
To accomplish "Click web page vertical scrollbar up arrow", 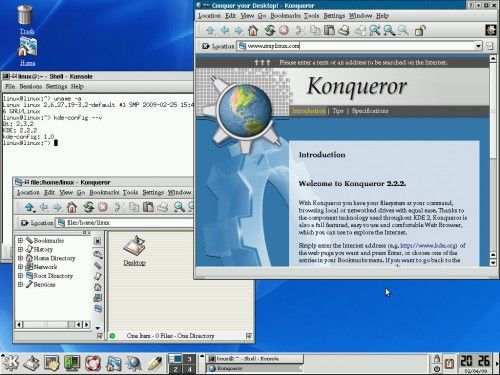I will pyautogui.click(x=493, y=59).
